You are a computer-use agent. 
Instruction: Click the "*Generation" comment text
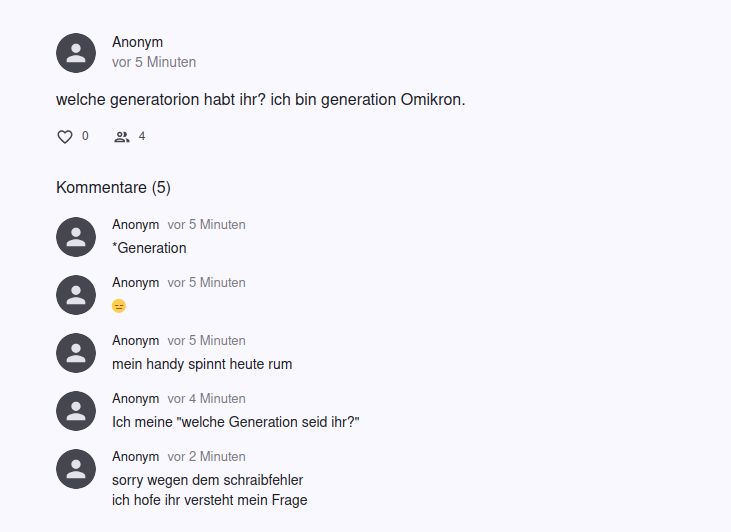pyautogui.click(x=149, y=248)
